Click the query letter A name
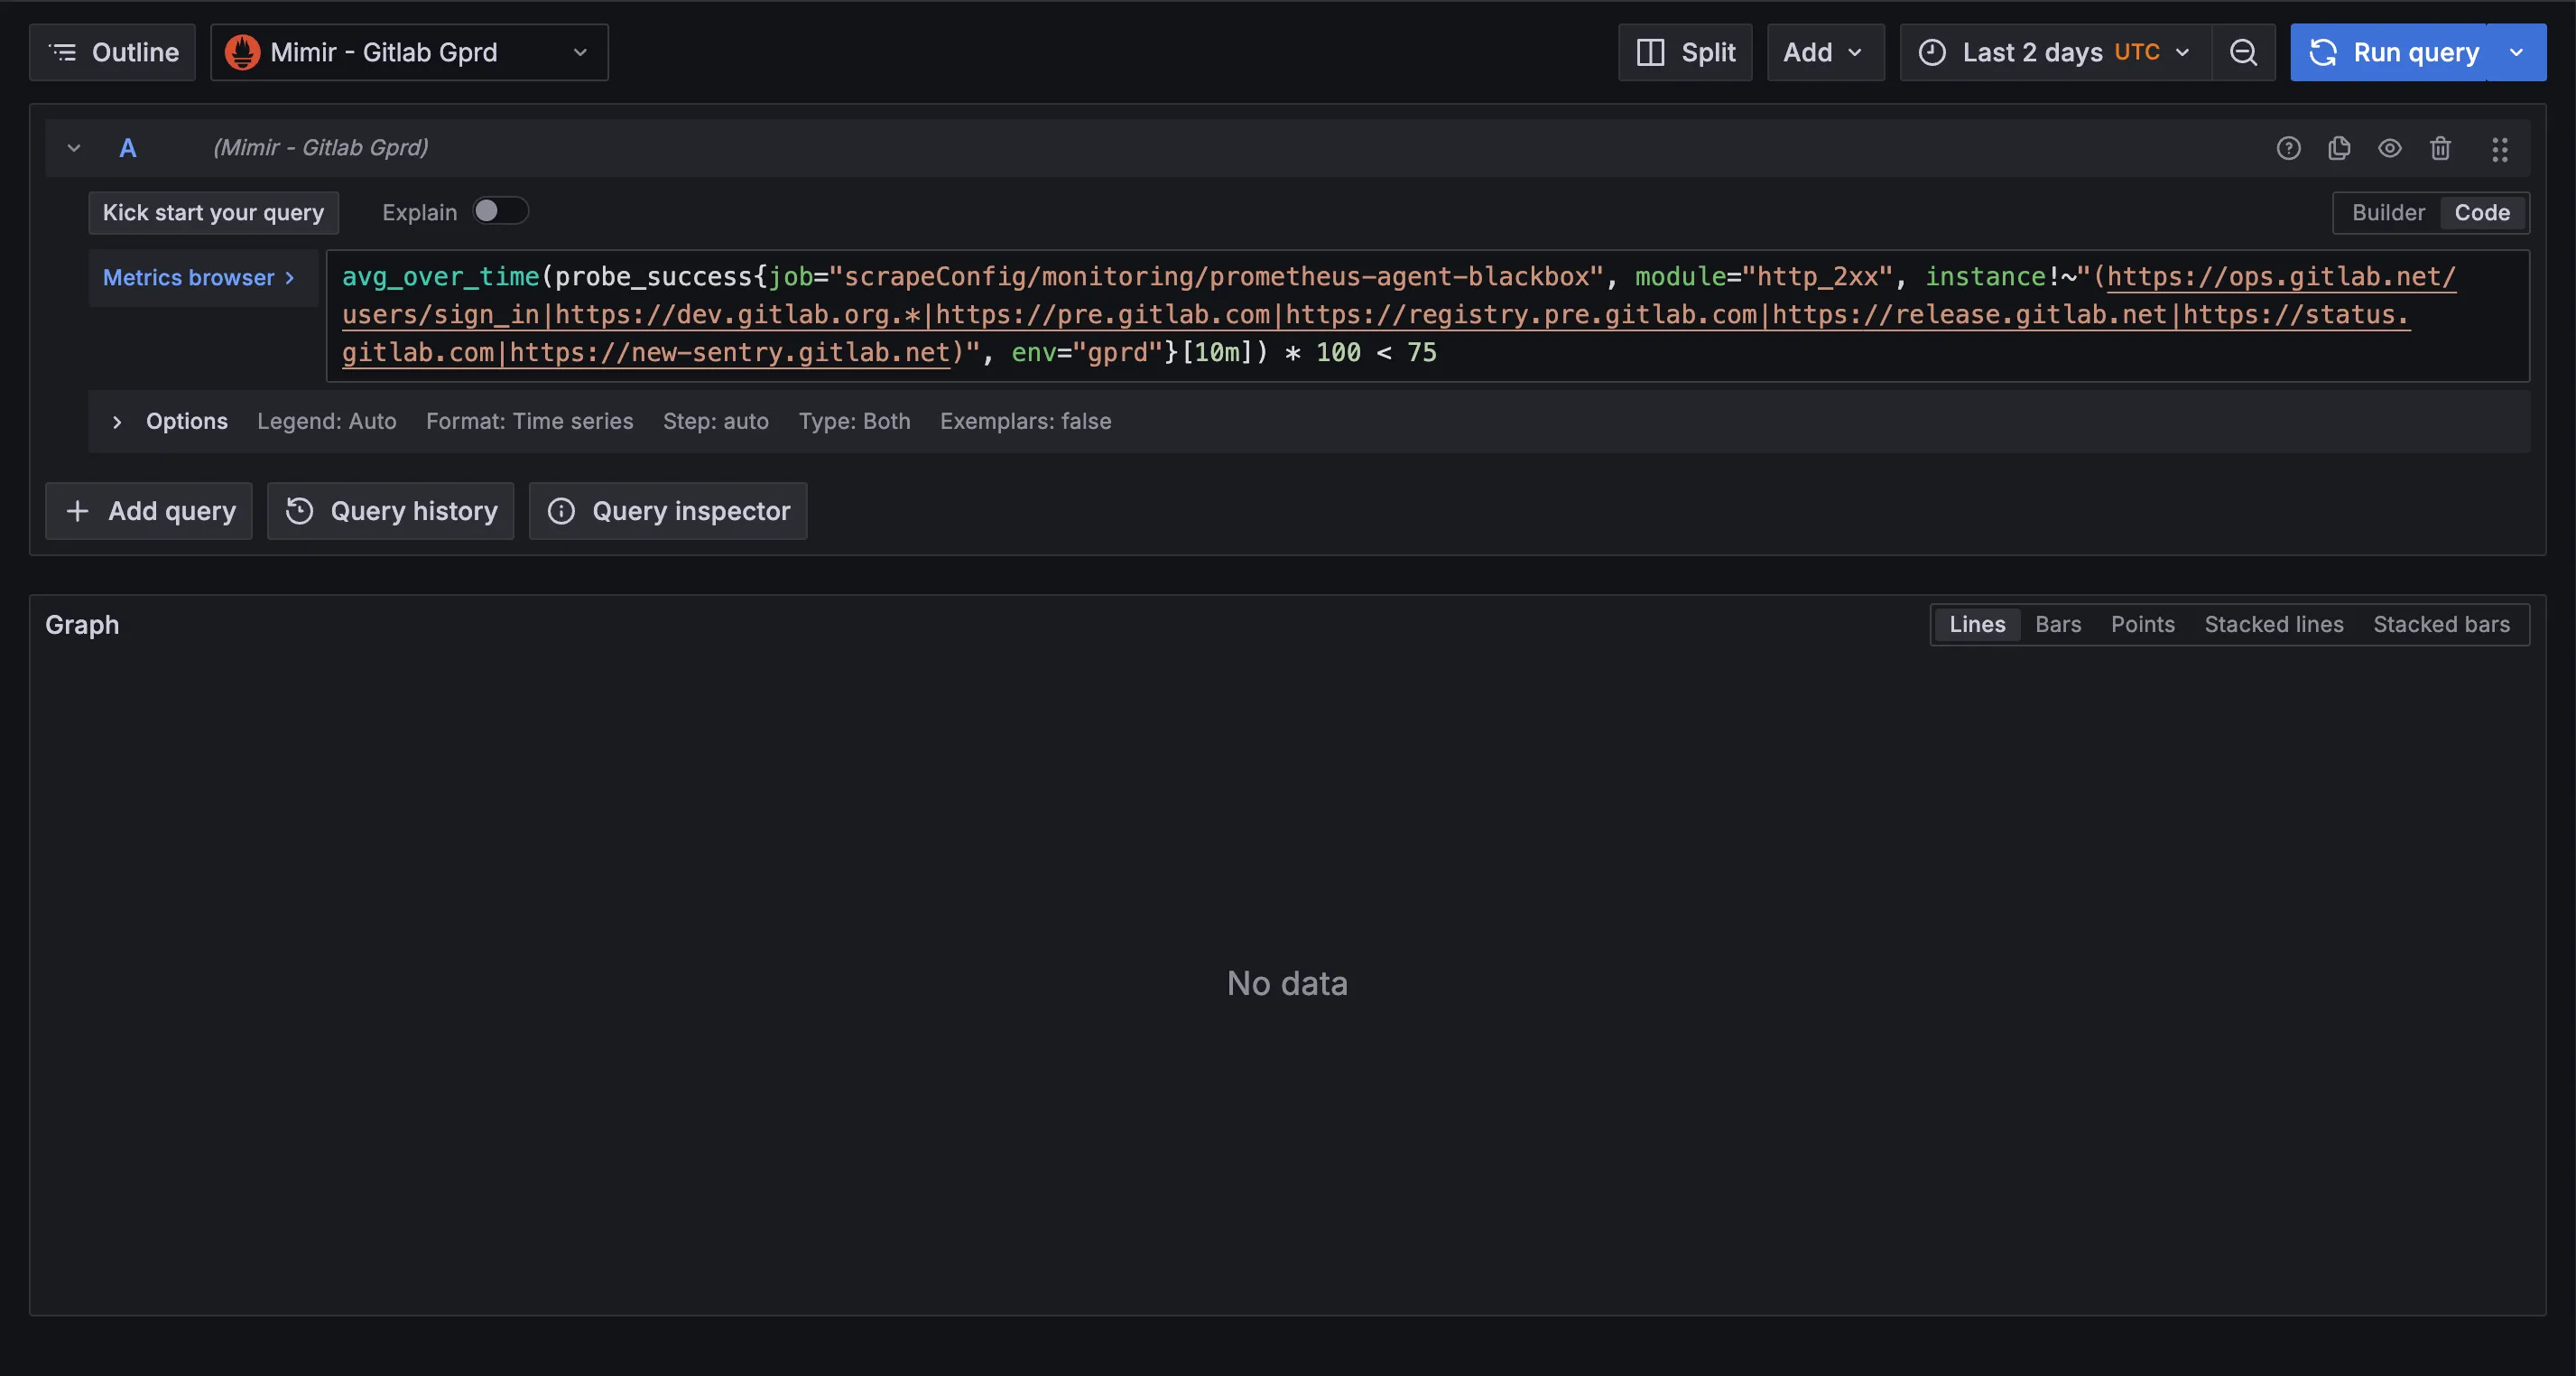The width and height of the screenshot is (2576, 1376). 128,148
